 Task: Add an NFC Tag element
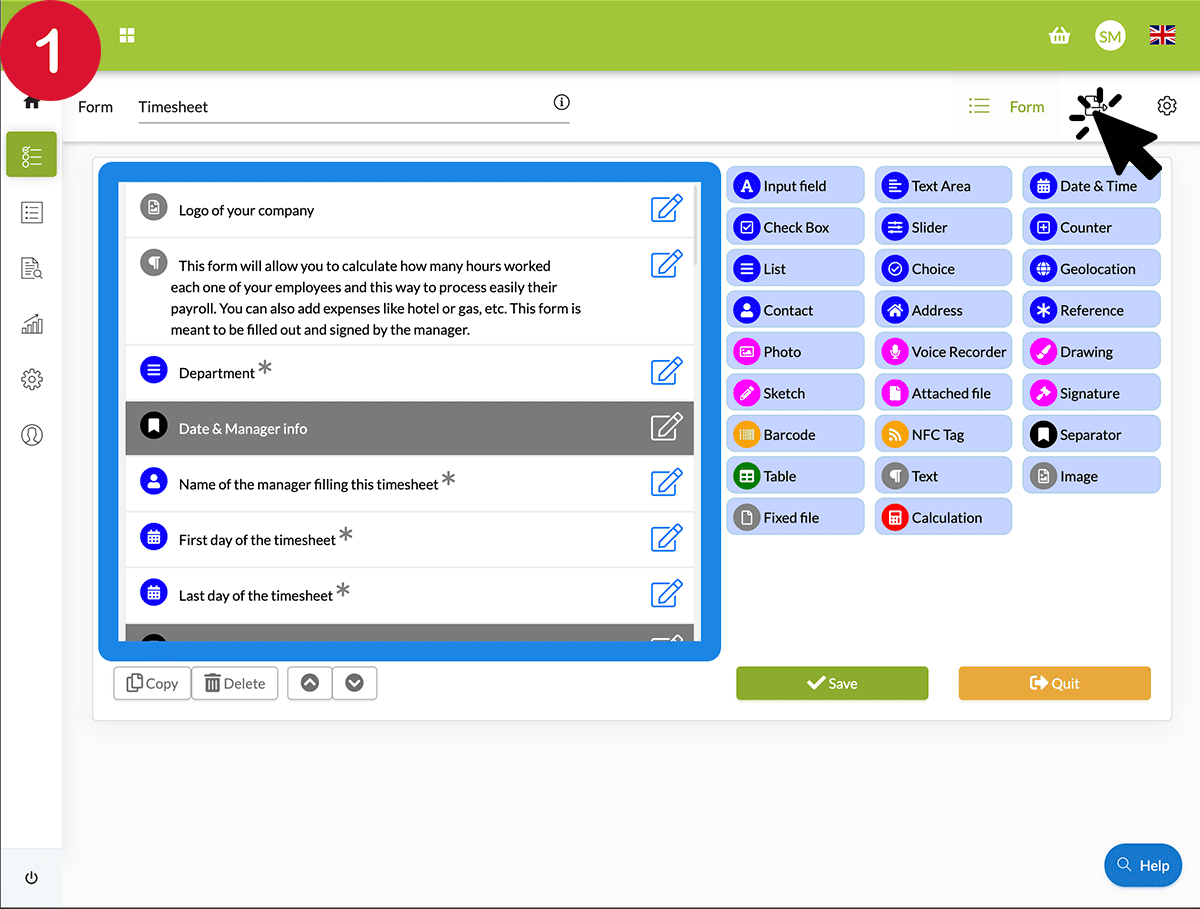pyautogui.click(x=943, y=435)
